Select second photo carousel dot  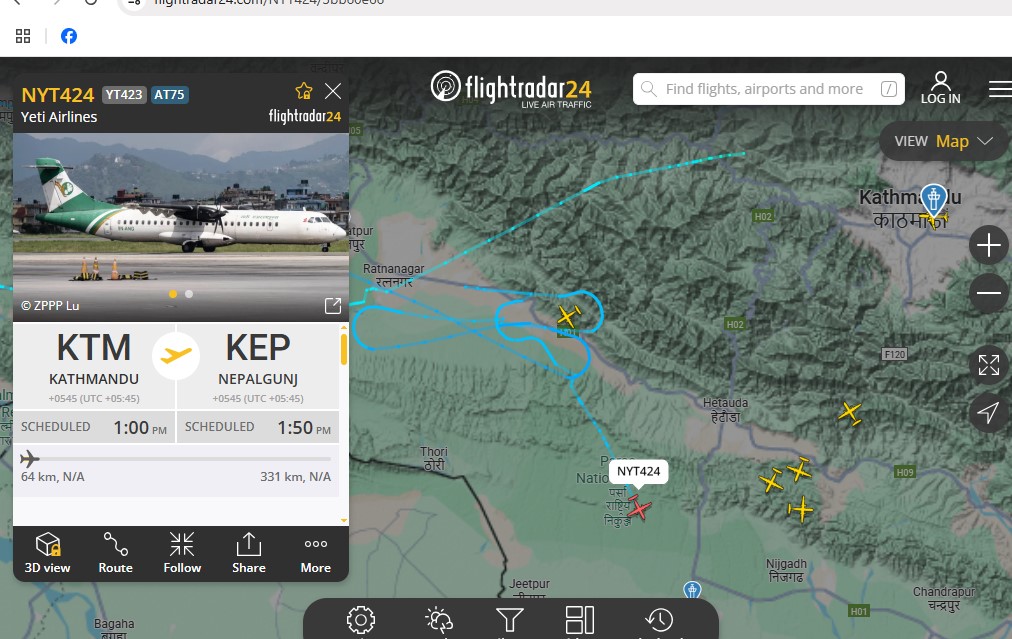coord(189,294)
